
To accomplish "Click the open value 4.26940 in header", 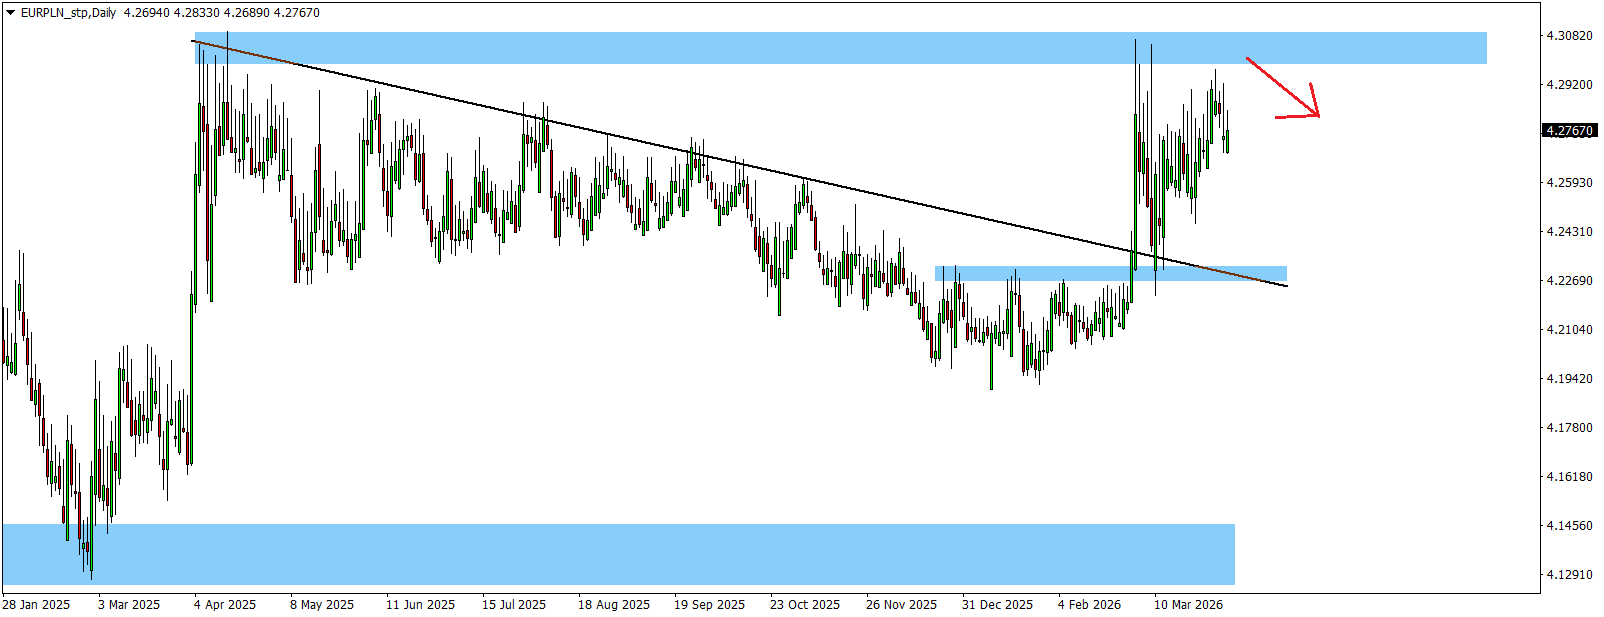I will [x=145, y=13].
